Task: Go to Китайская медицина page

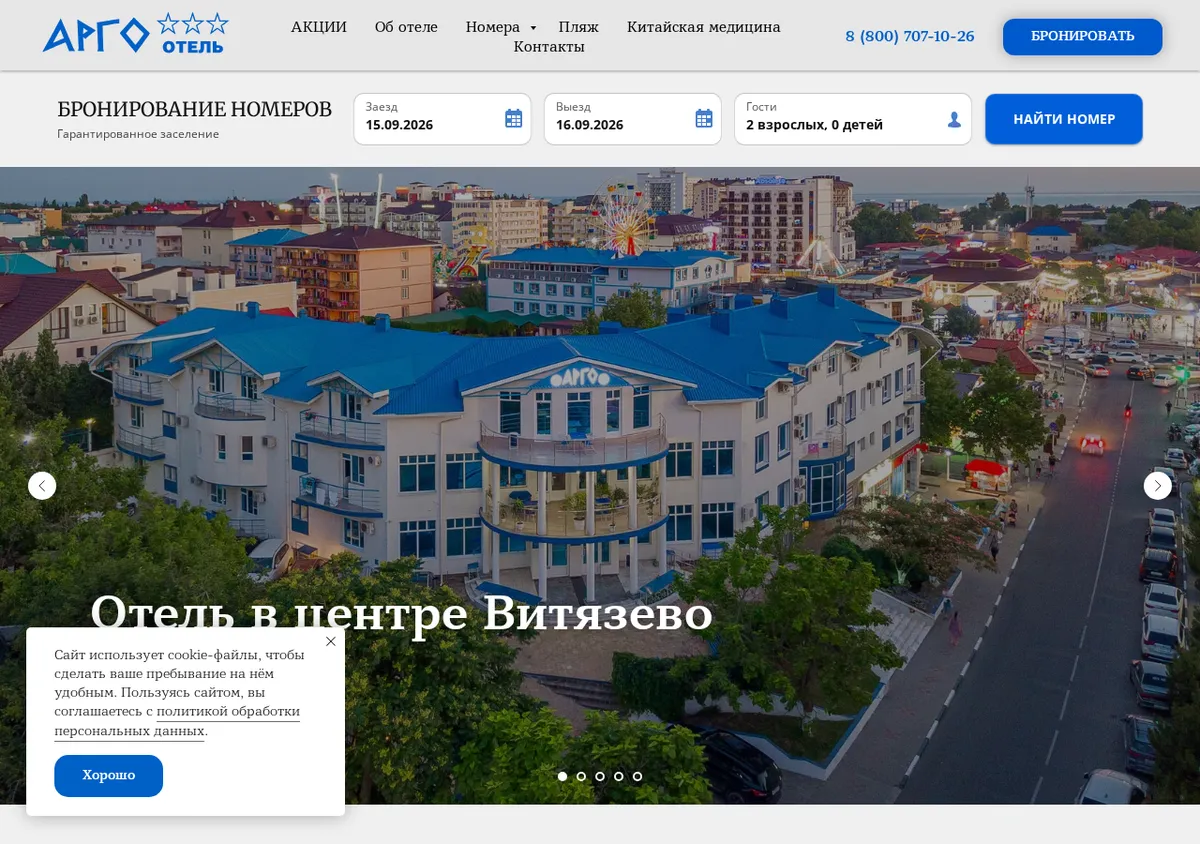Action: pos(704,27)
